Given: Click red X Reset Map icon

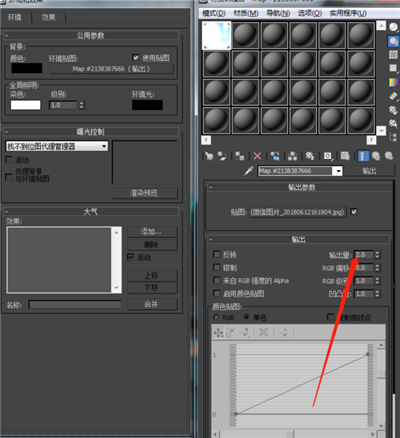Looking at the screenshot, I should pyautogui.click(x=257, y=156).
